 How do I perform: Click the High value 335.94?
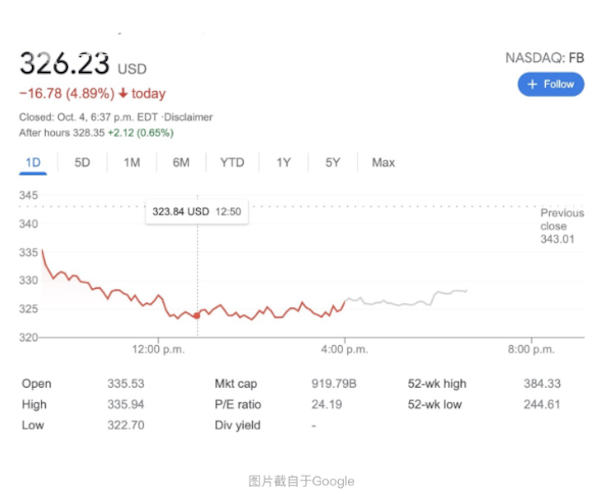[126, 404]
